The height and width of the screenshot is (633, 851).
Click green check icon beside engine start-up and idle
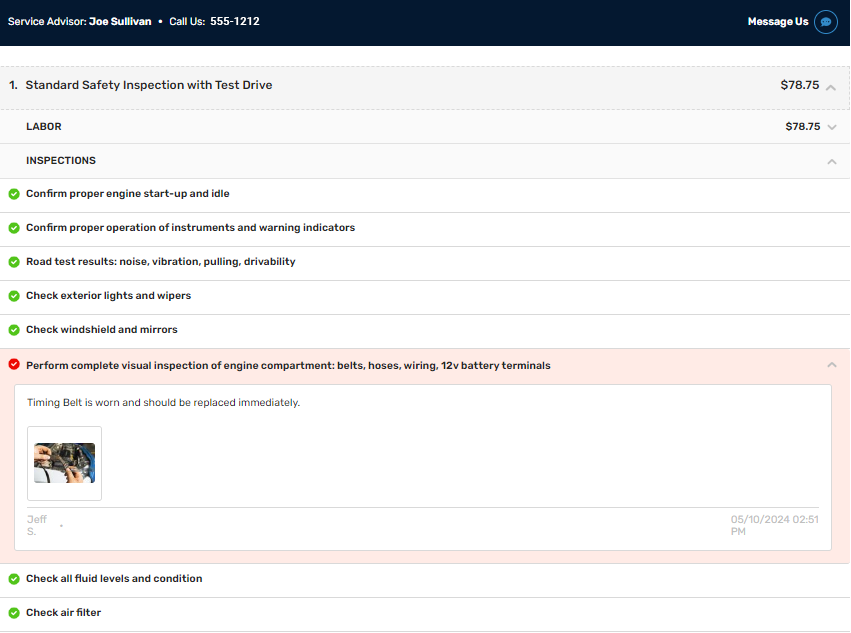click(x=14, y=194)
